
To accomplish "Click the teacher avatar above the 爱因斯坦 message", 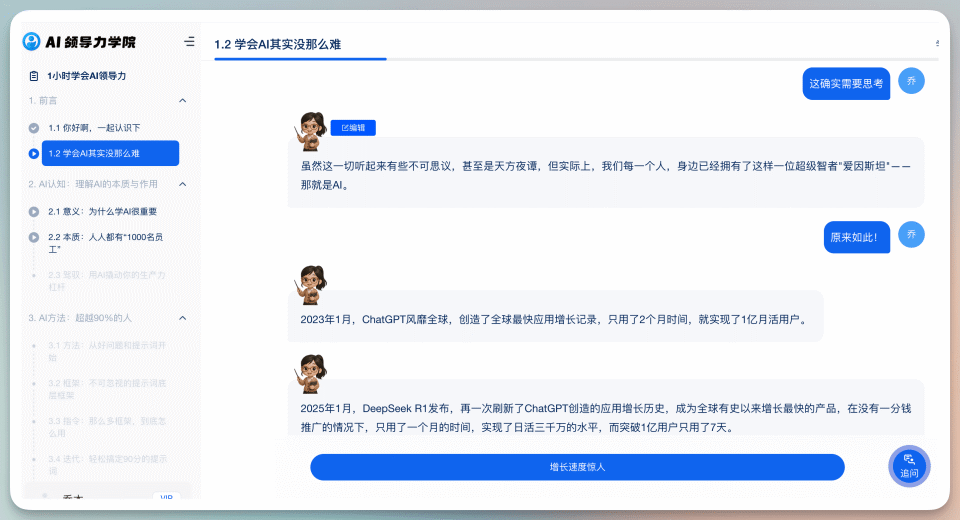I will click(x=311, y=131).
